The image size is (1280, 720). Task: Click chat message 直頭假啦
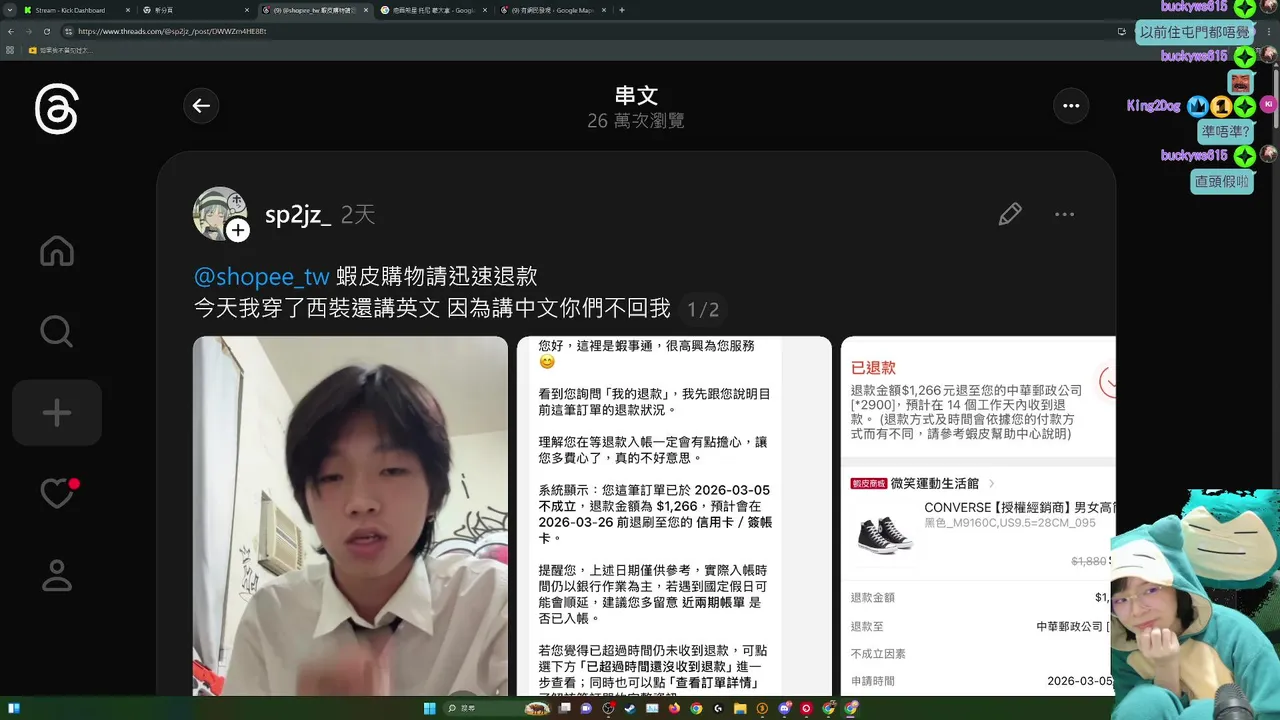(x=1222, y=182)
